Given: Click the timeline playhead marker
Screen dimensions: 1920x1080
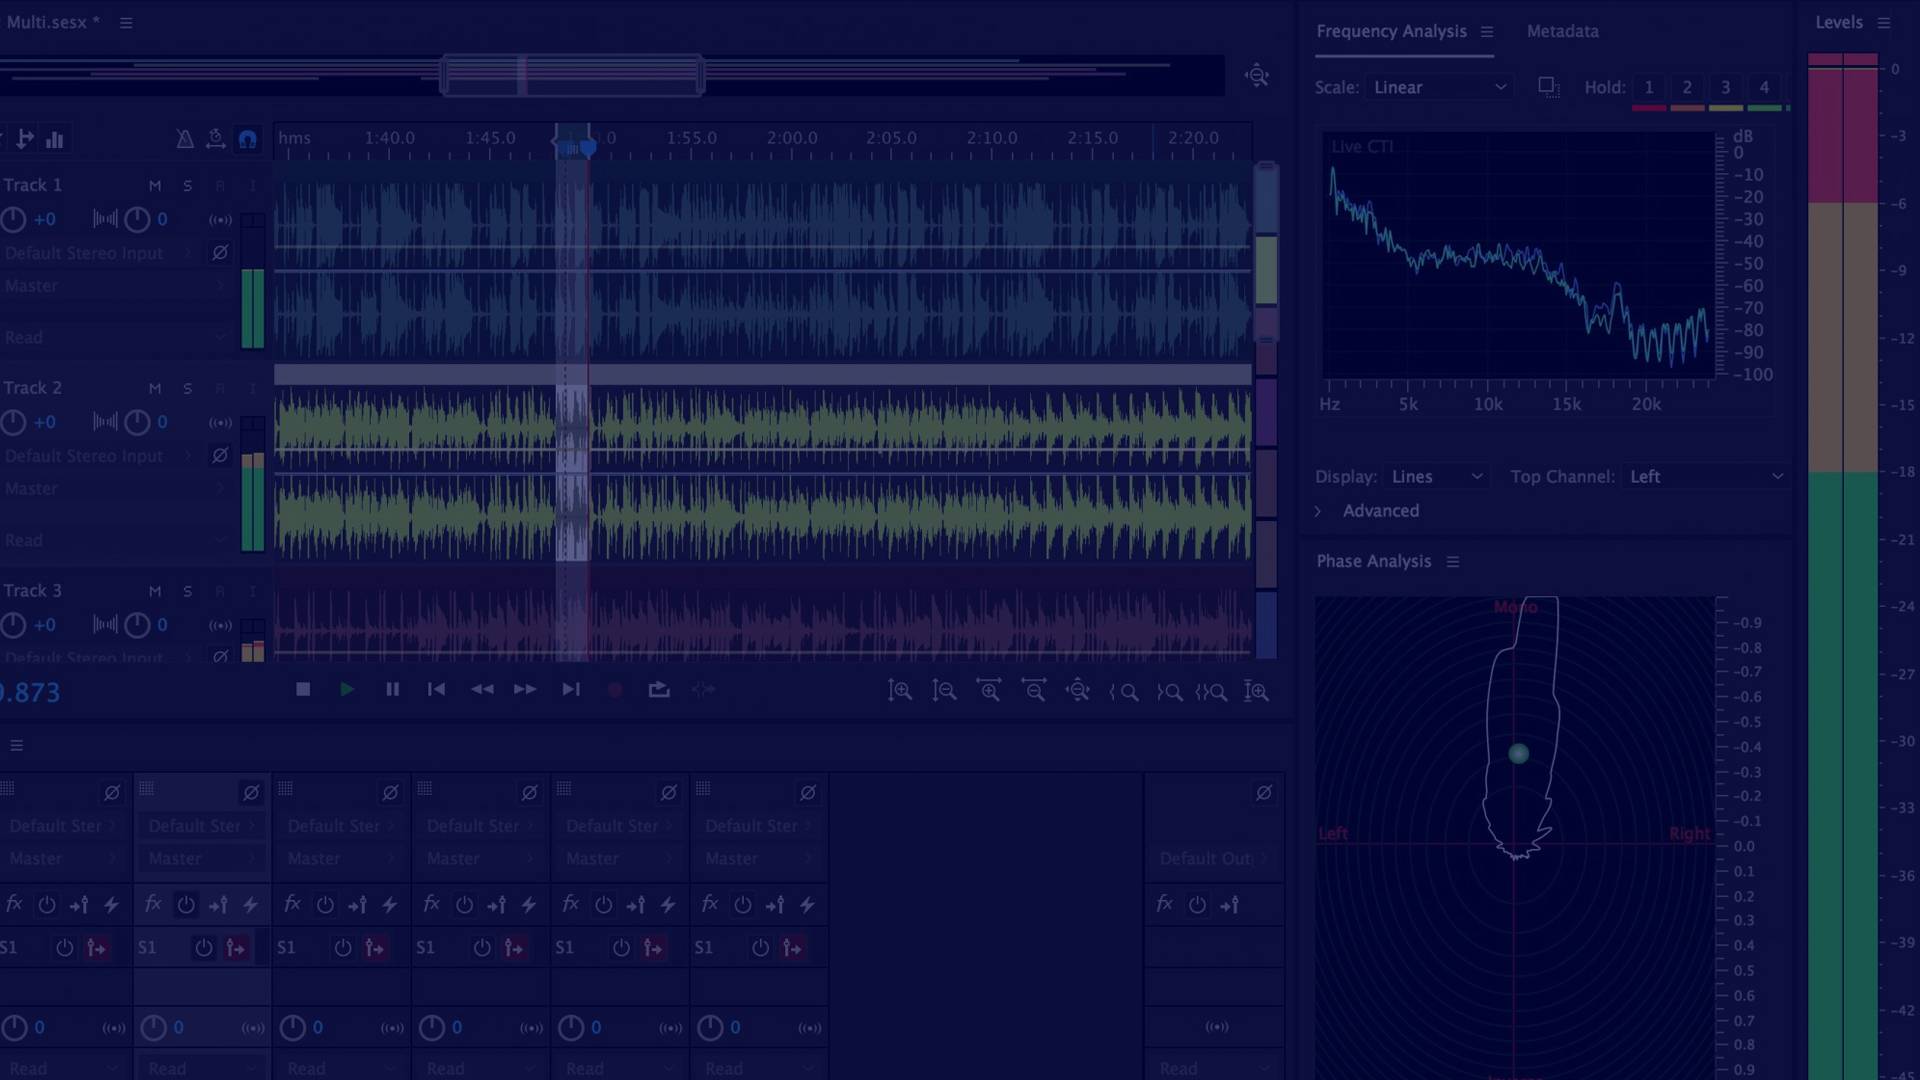Looking at the screenshot, I should click(x=588, y=148).
